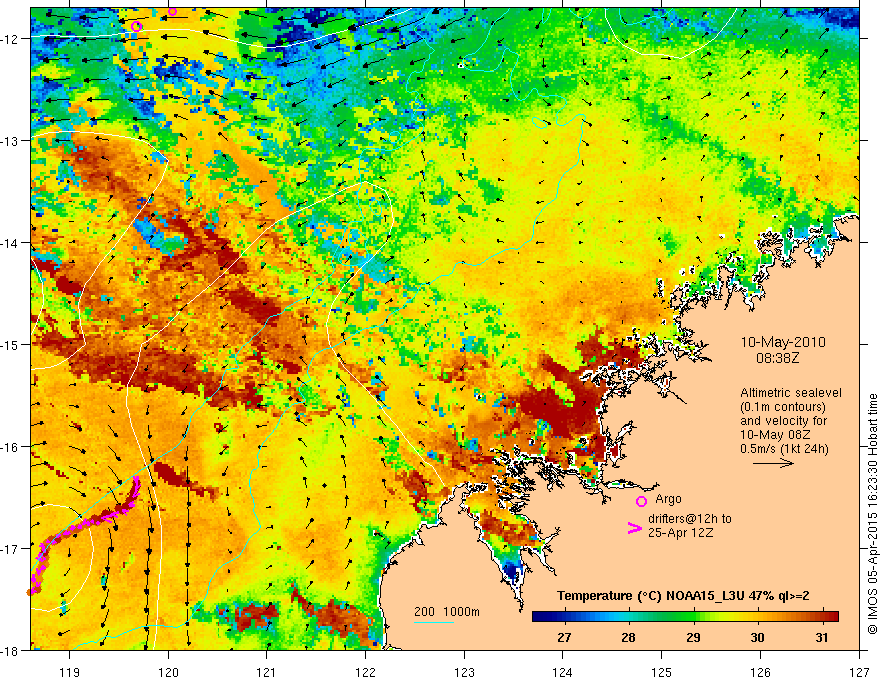Click the longitude axis label 121
Screen dimensions: 880x680
click(x=267, y=672)
